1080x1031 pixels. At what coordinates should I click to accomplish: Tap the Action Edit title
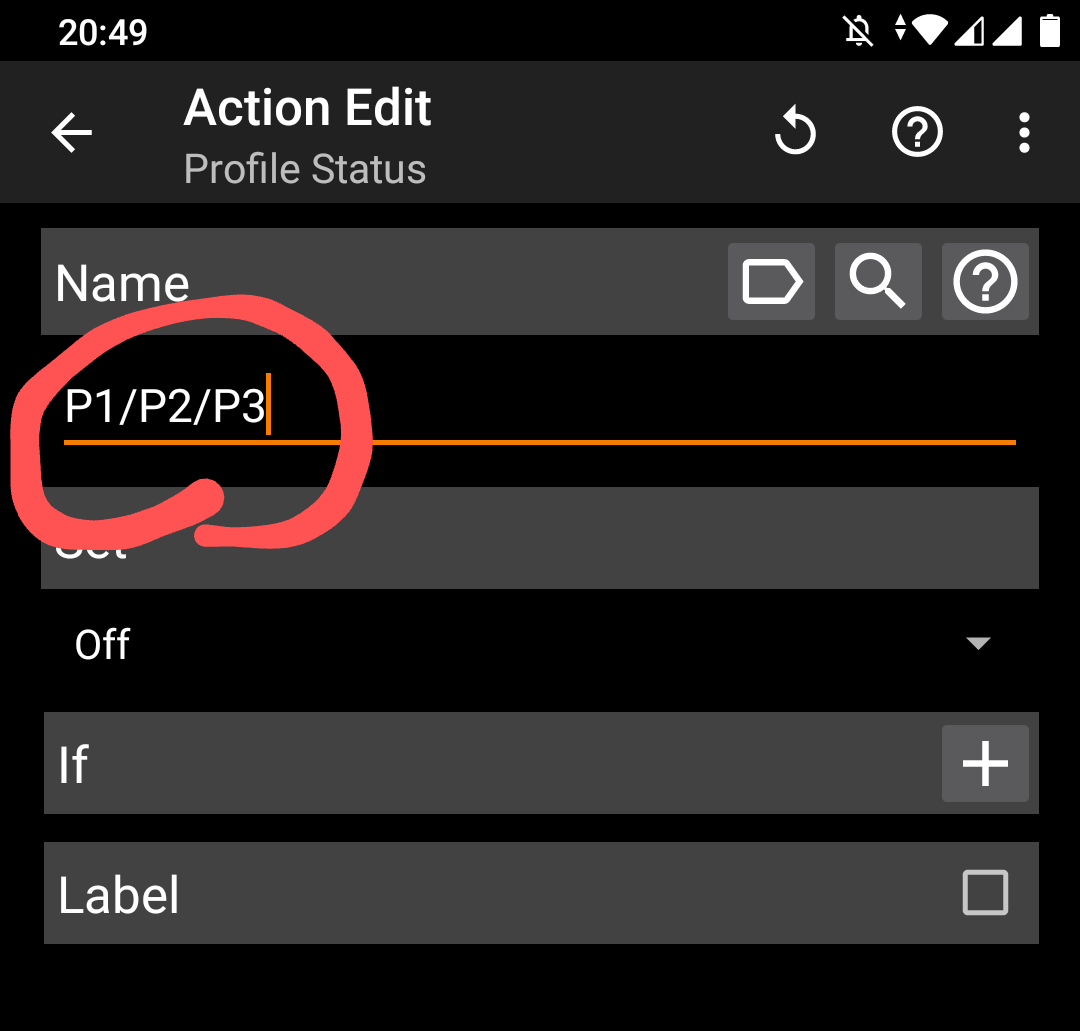(x=307, y=108)
